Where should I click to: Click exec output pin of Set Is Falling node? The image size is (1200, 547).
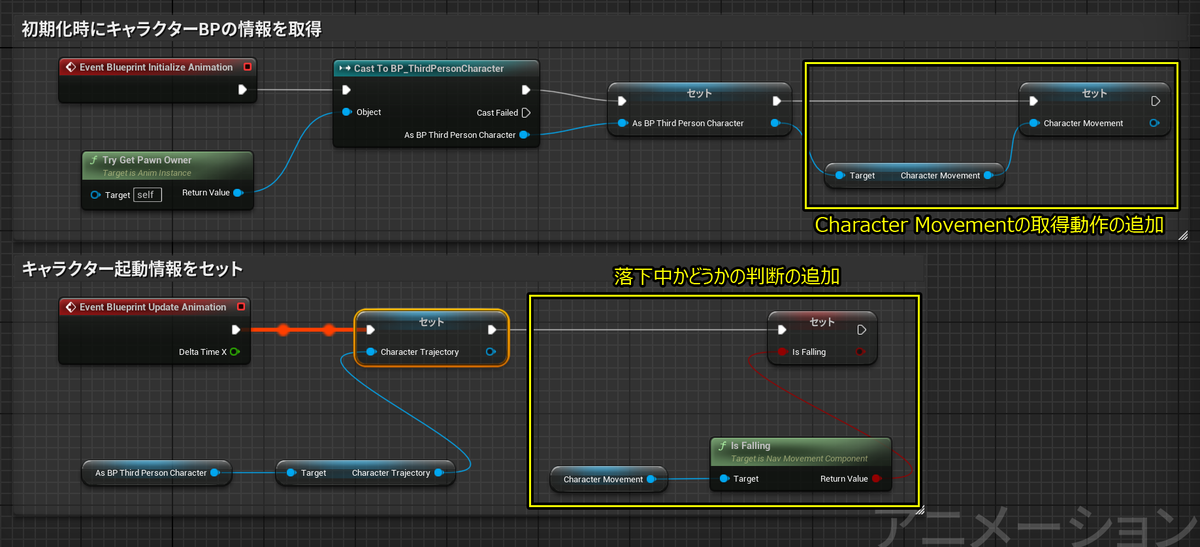pos(862,329)
